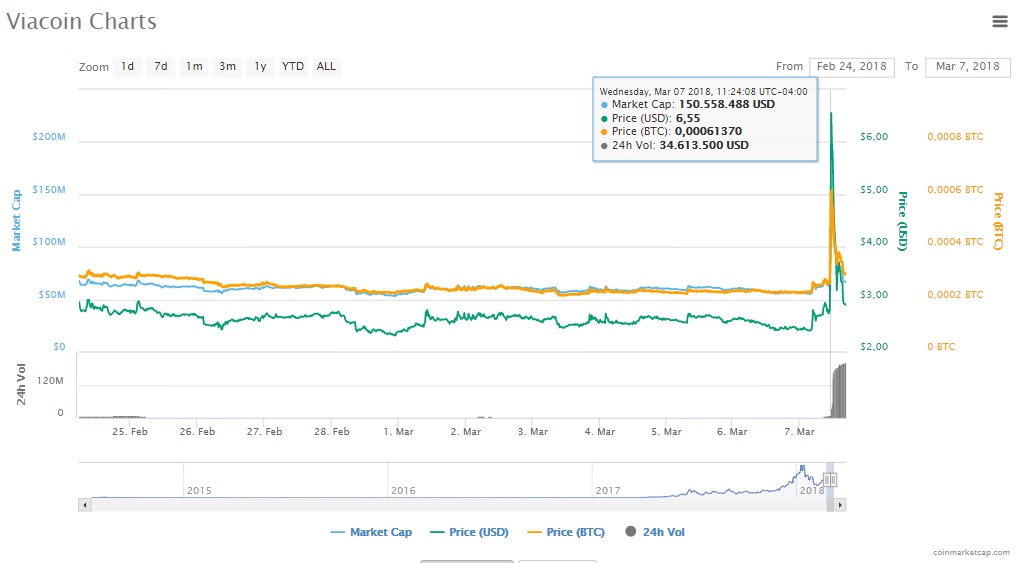The width and height of the screenshot is (1033, 563).
Task: Click the Market Cap value in tooltip
Action: (x=727, y=105)
